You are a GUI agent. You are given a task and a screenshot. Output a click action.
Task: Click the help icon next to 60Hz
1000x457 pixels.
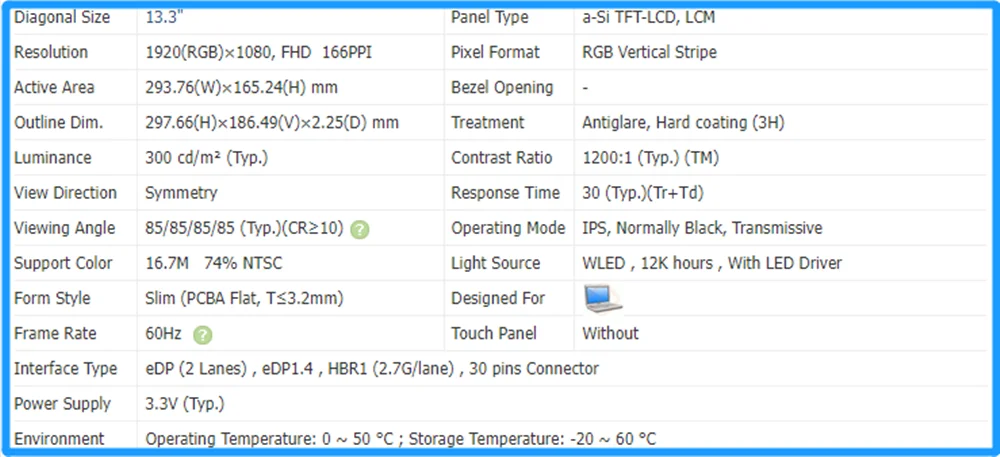point(203,334)
